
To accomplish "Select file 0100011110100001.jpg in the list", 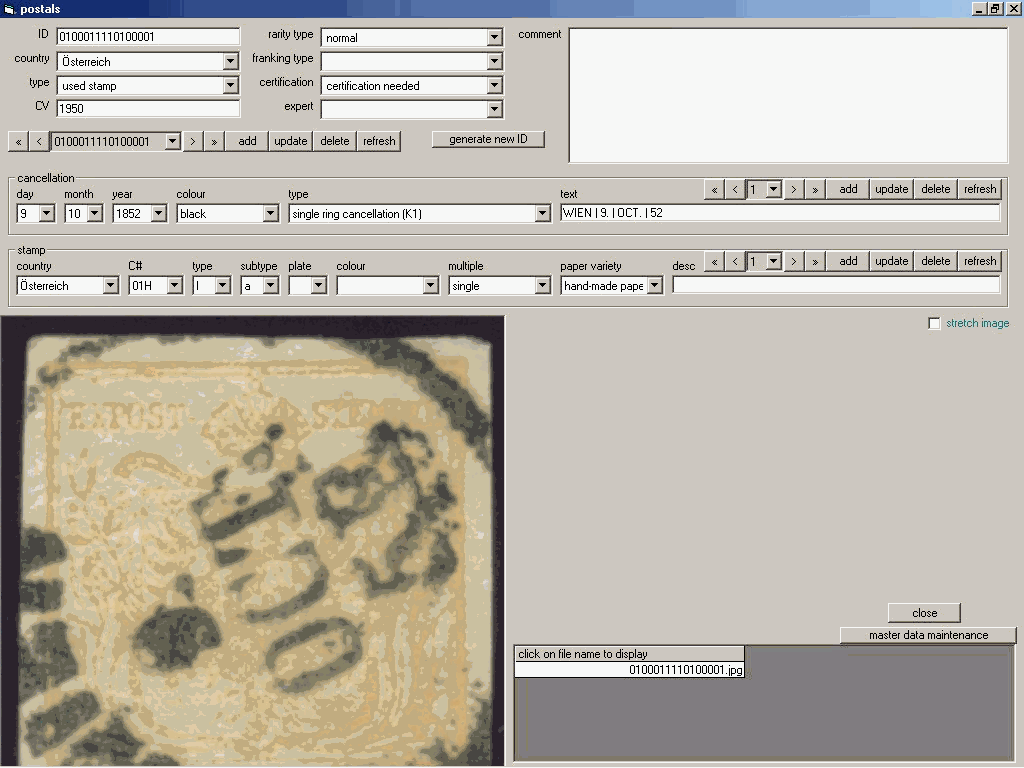I will (x=685, y=670).
